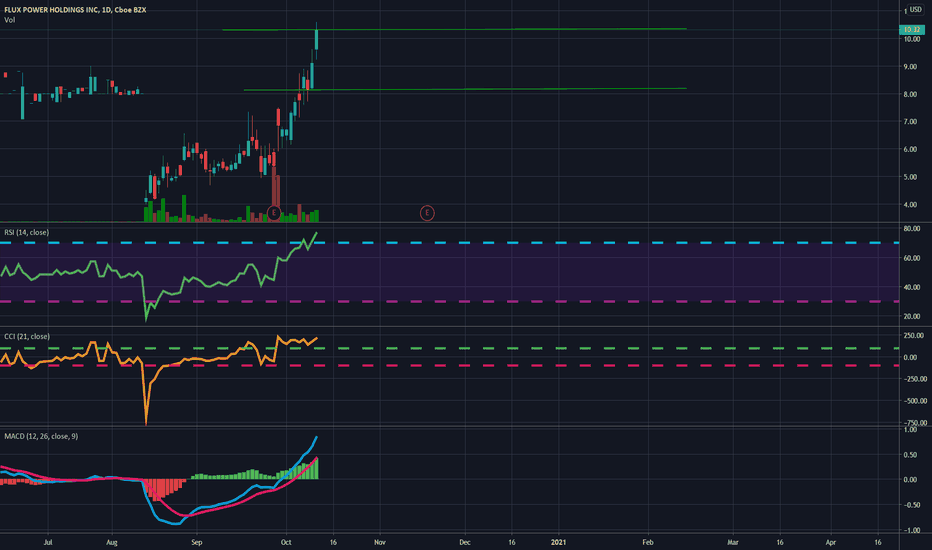Click the 60.00 label on RSI axis
Viewport: 932px width, 550px height.
pyautogui.click(x=912, y=258)
